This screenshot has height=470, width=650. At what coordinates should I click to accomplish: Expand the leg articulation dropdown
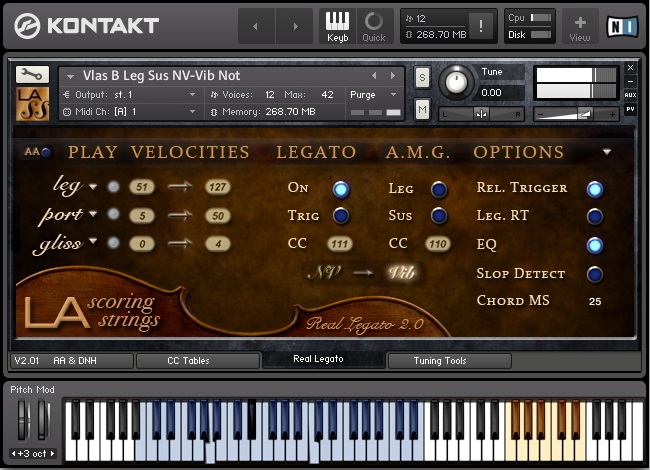pos(93,187)
